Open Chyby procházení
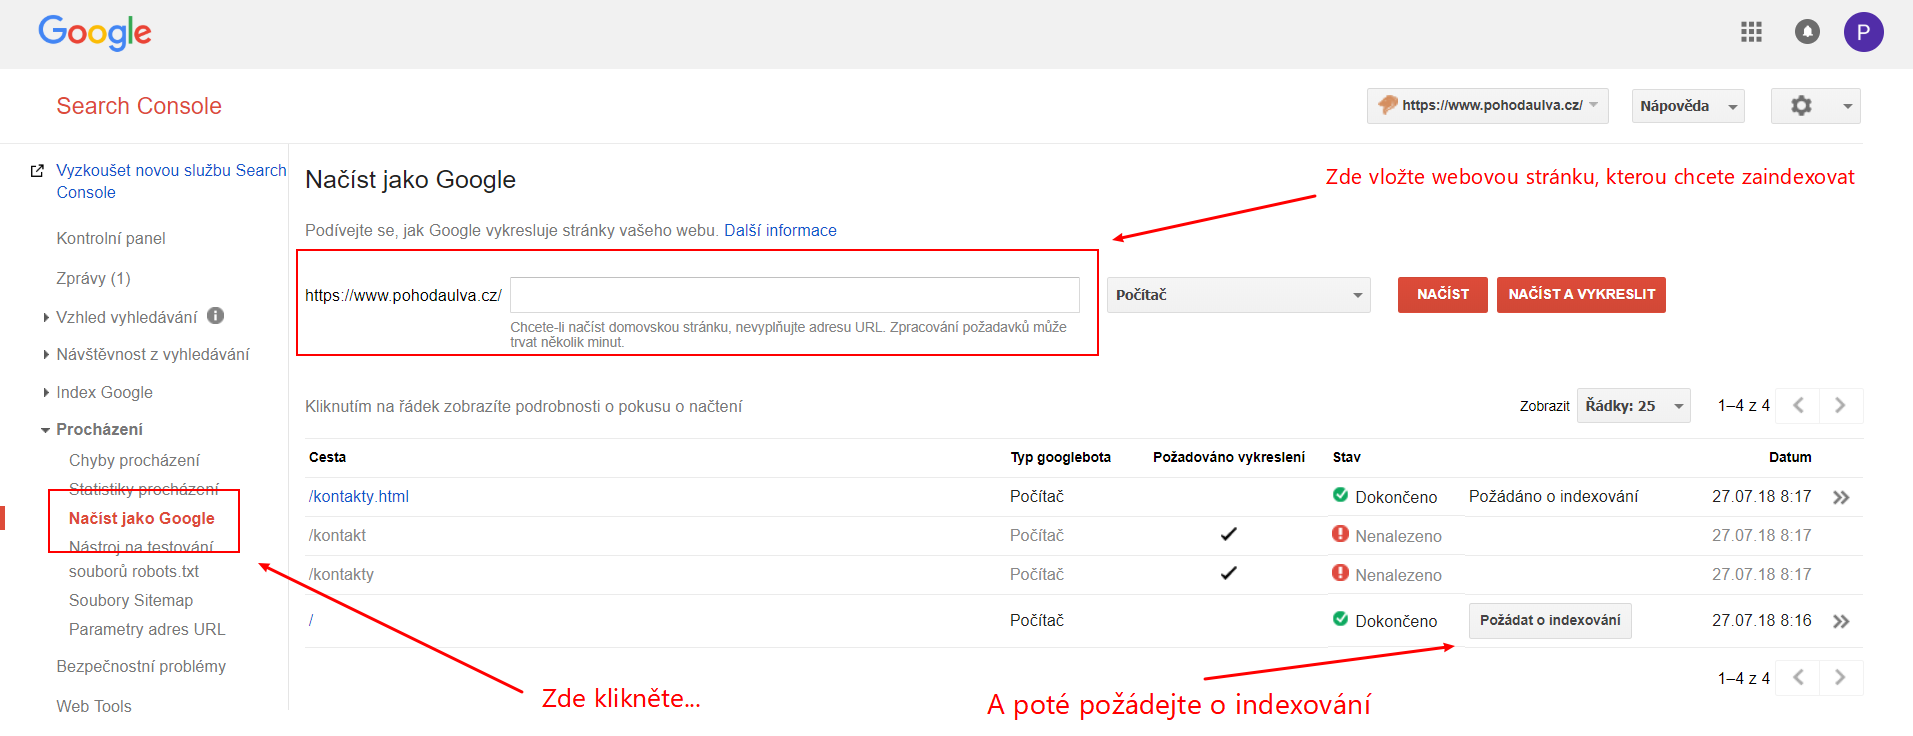 [x=134, y=460]
